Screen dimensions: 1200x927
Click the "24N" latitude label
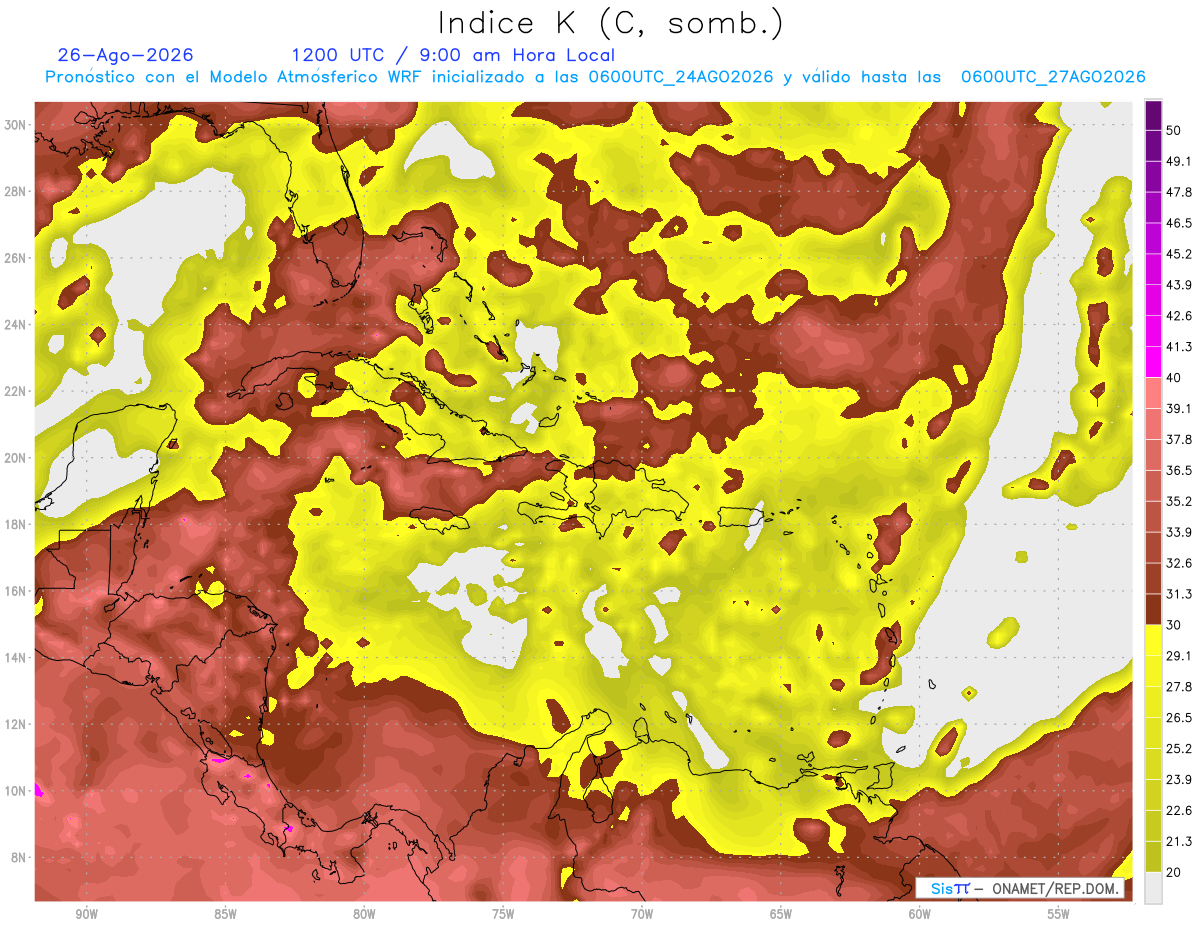pyautogui.click(x=15, y=325)
